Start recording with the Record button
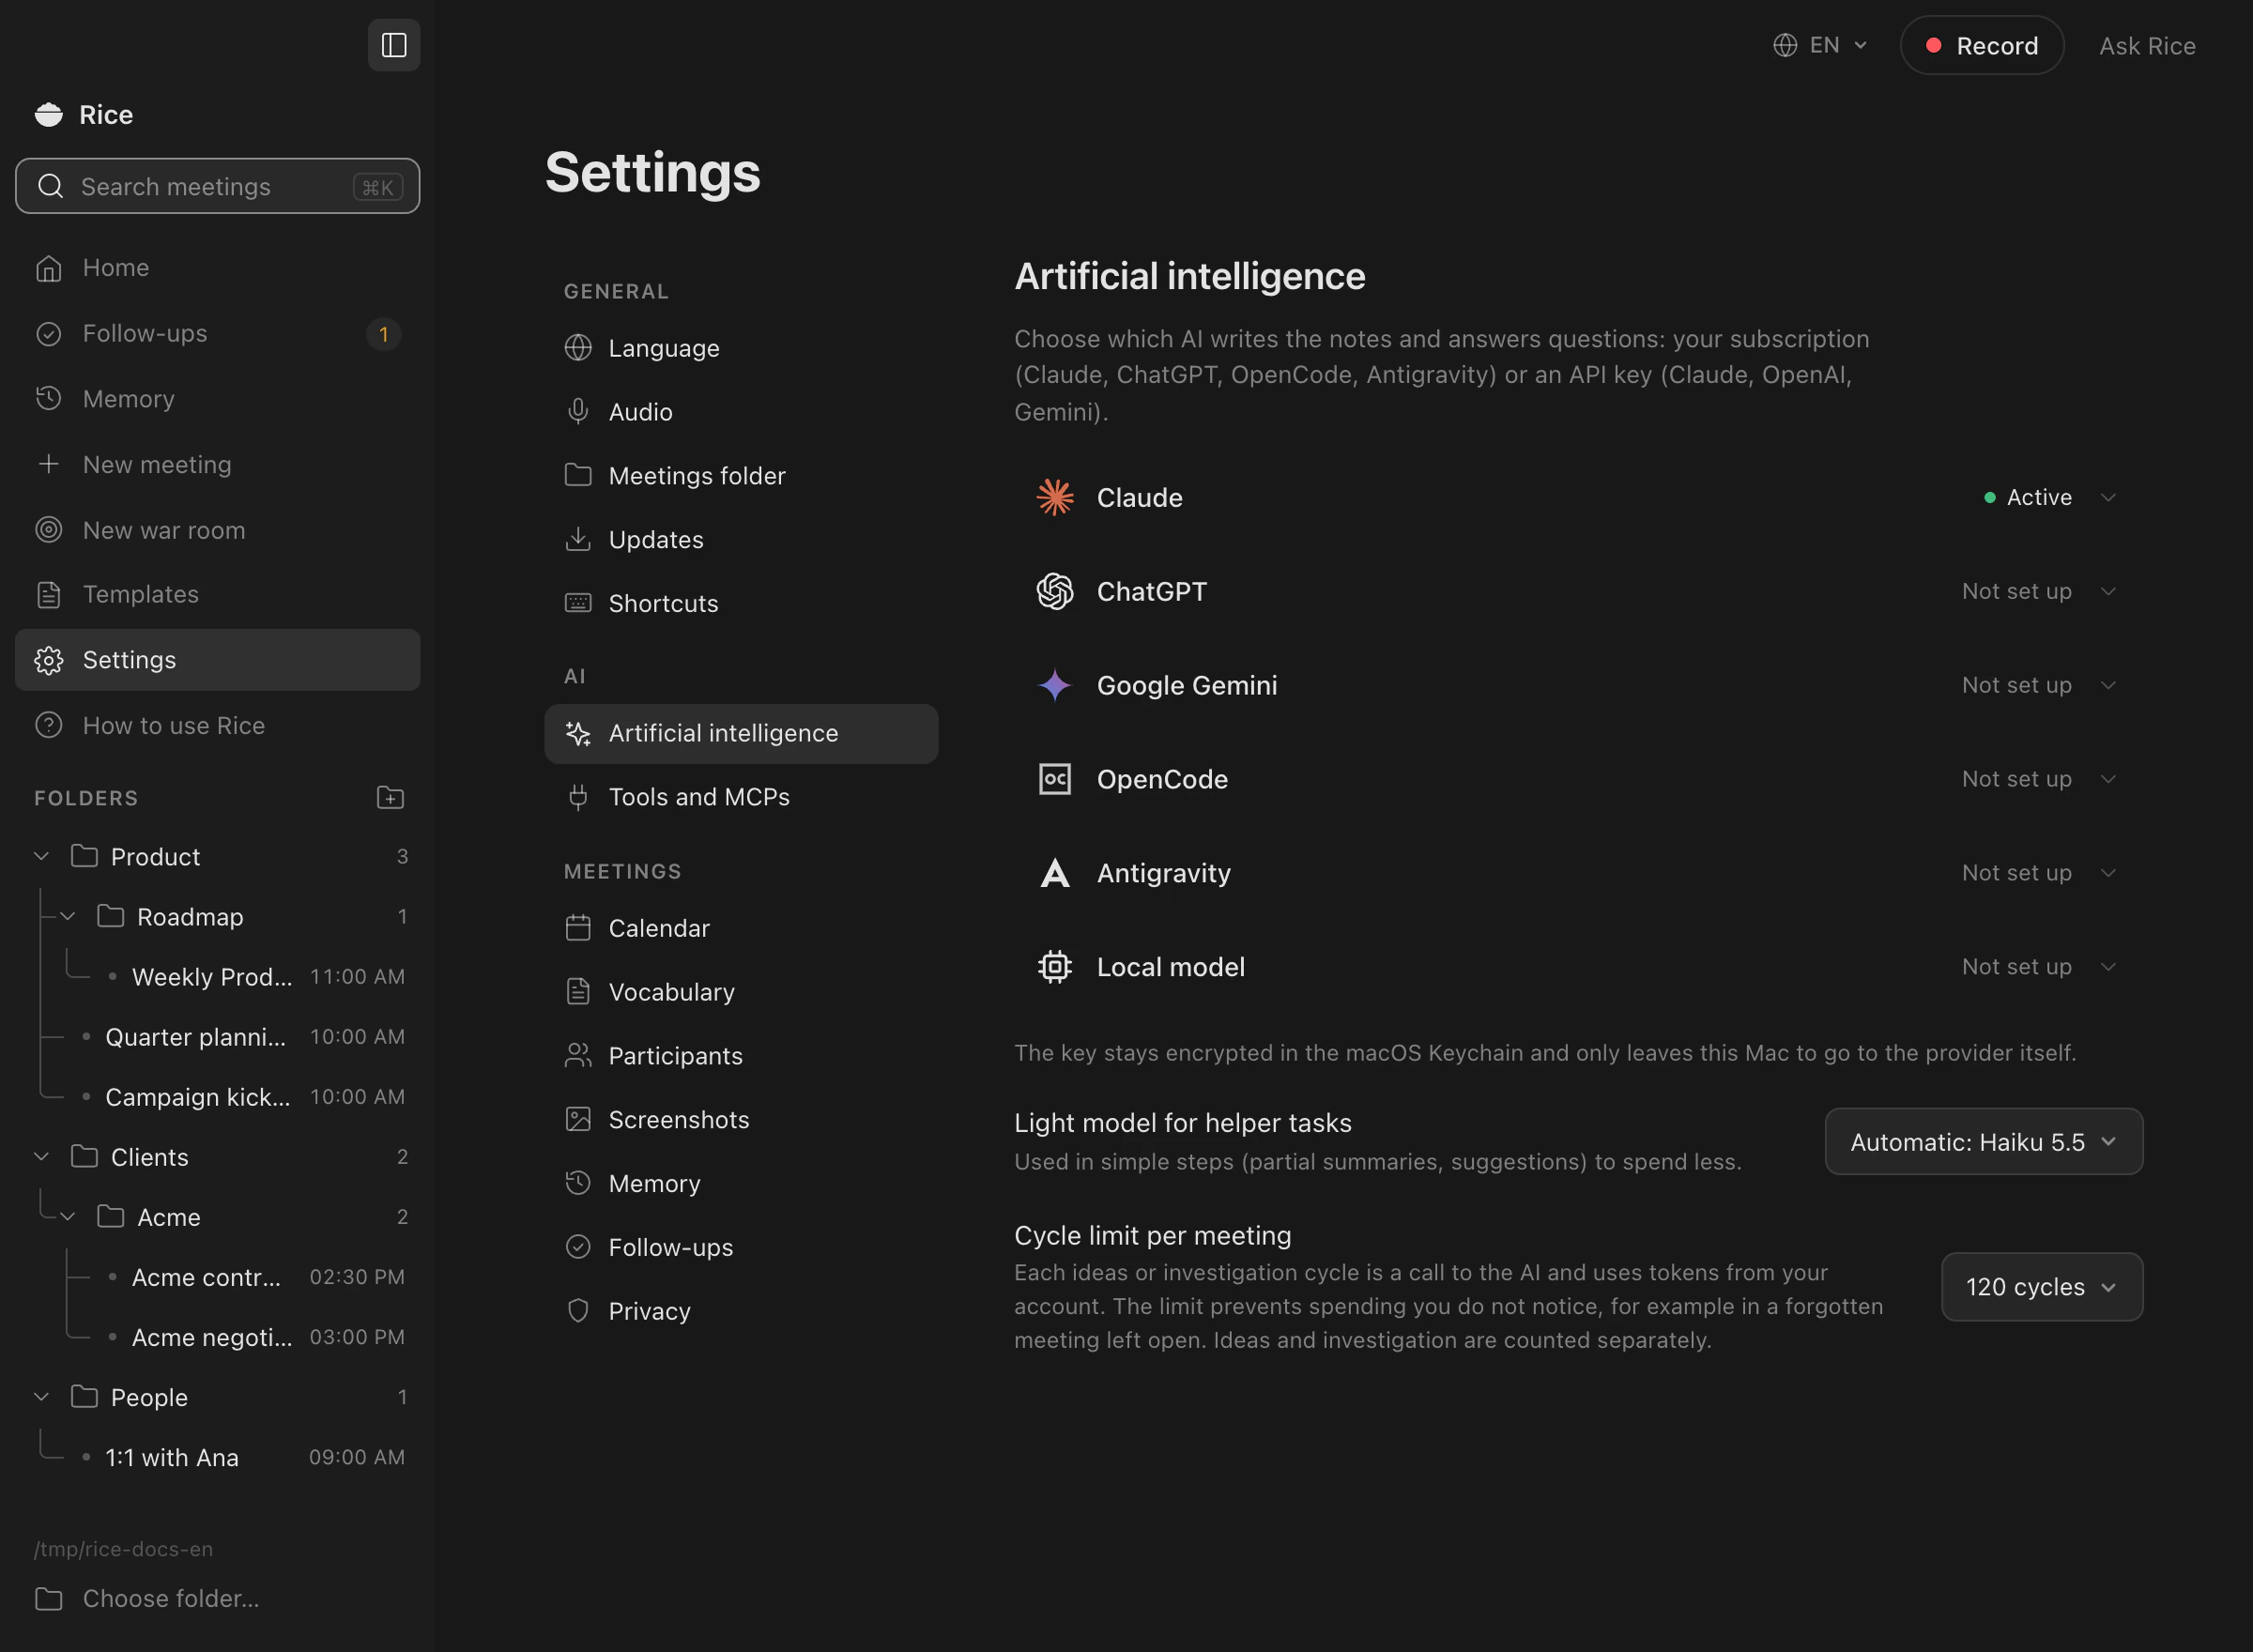The height and width of the screenshot is (1652, 2253). 1982,45
